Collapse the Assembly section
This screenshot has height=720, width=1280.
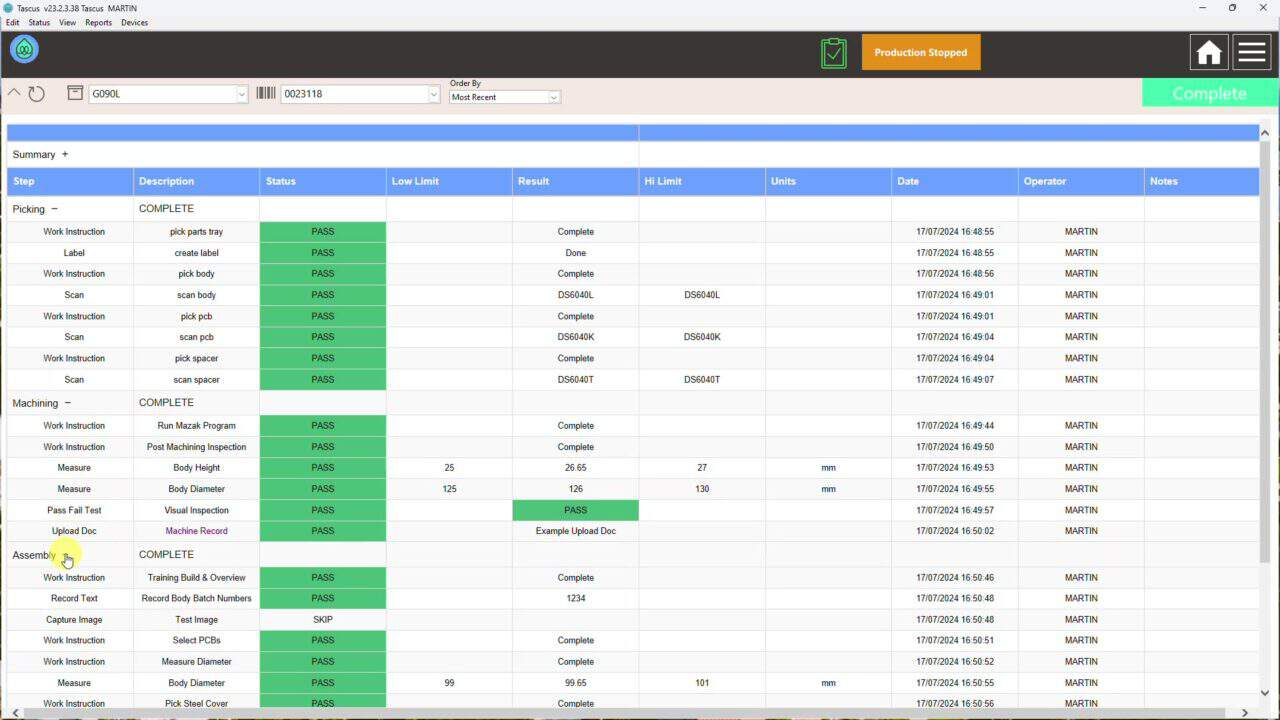tap(66, 556)
